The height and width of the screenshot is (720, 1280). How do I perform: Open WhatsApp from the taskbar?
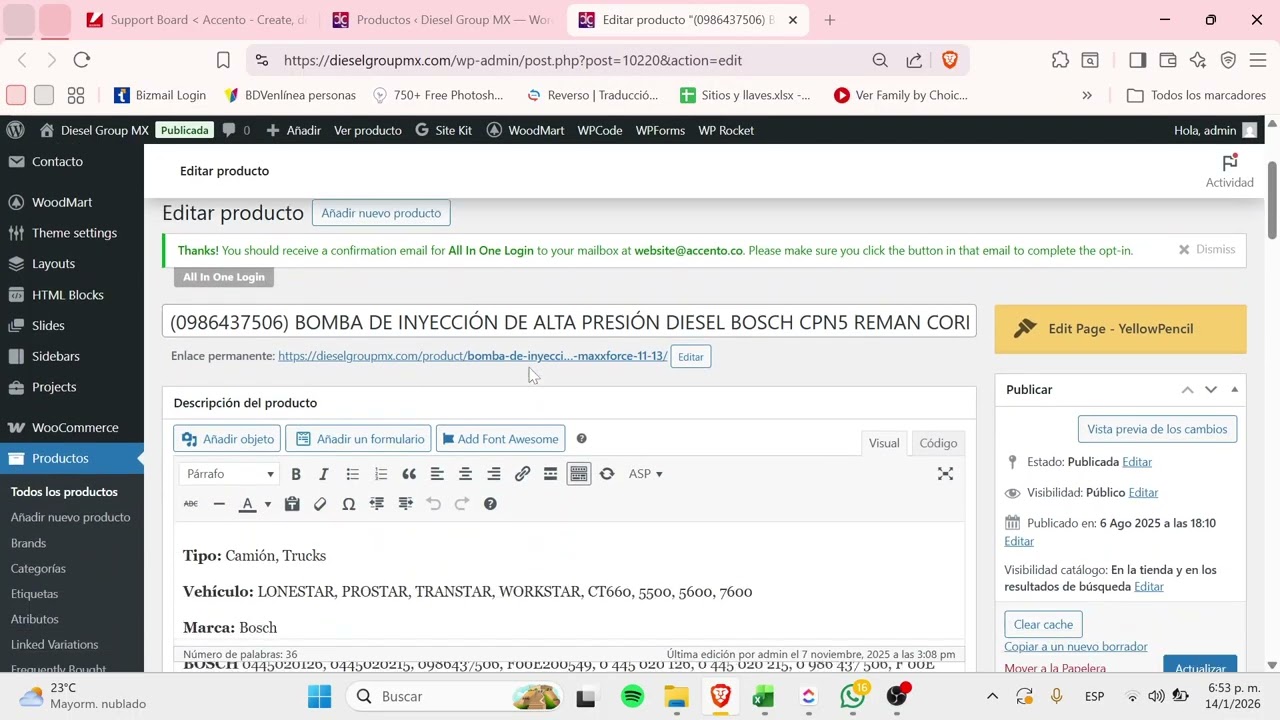tap(853, 696)
